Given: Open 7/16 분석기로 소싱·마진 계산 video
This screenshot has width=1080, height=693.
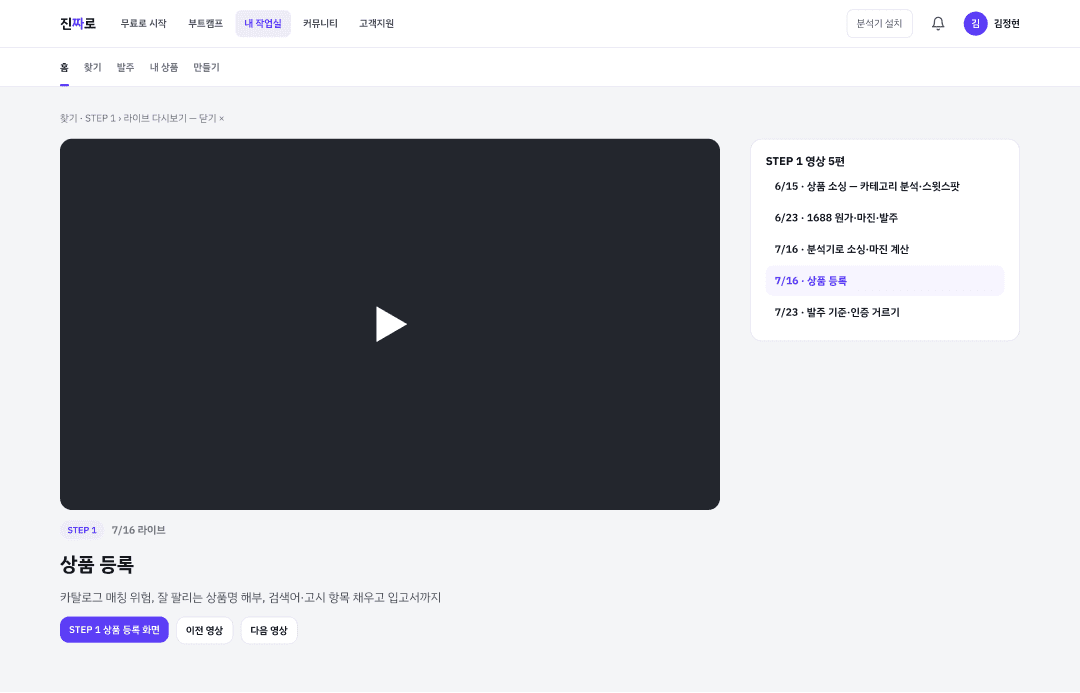Looking at the screenshot, I should tap(884, 249).
